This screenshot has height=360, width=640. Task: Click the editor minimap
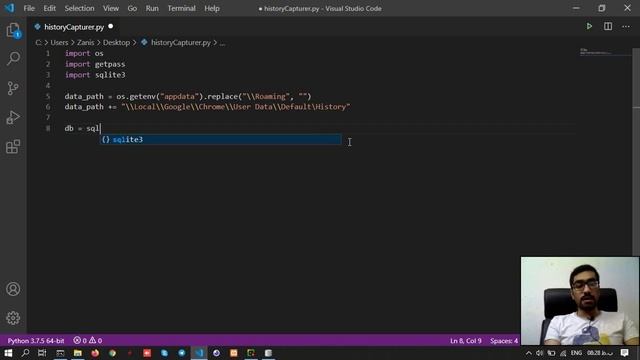point(605,52)
